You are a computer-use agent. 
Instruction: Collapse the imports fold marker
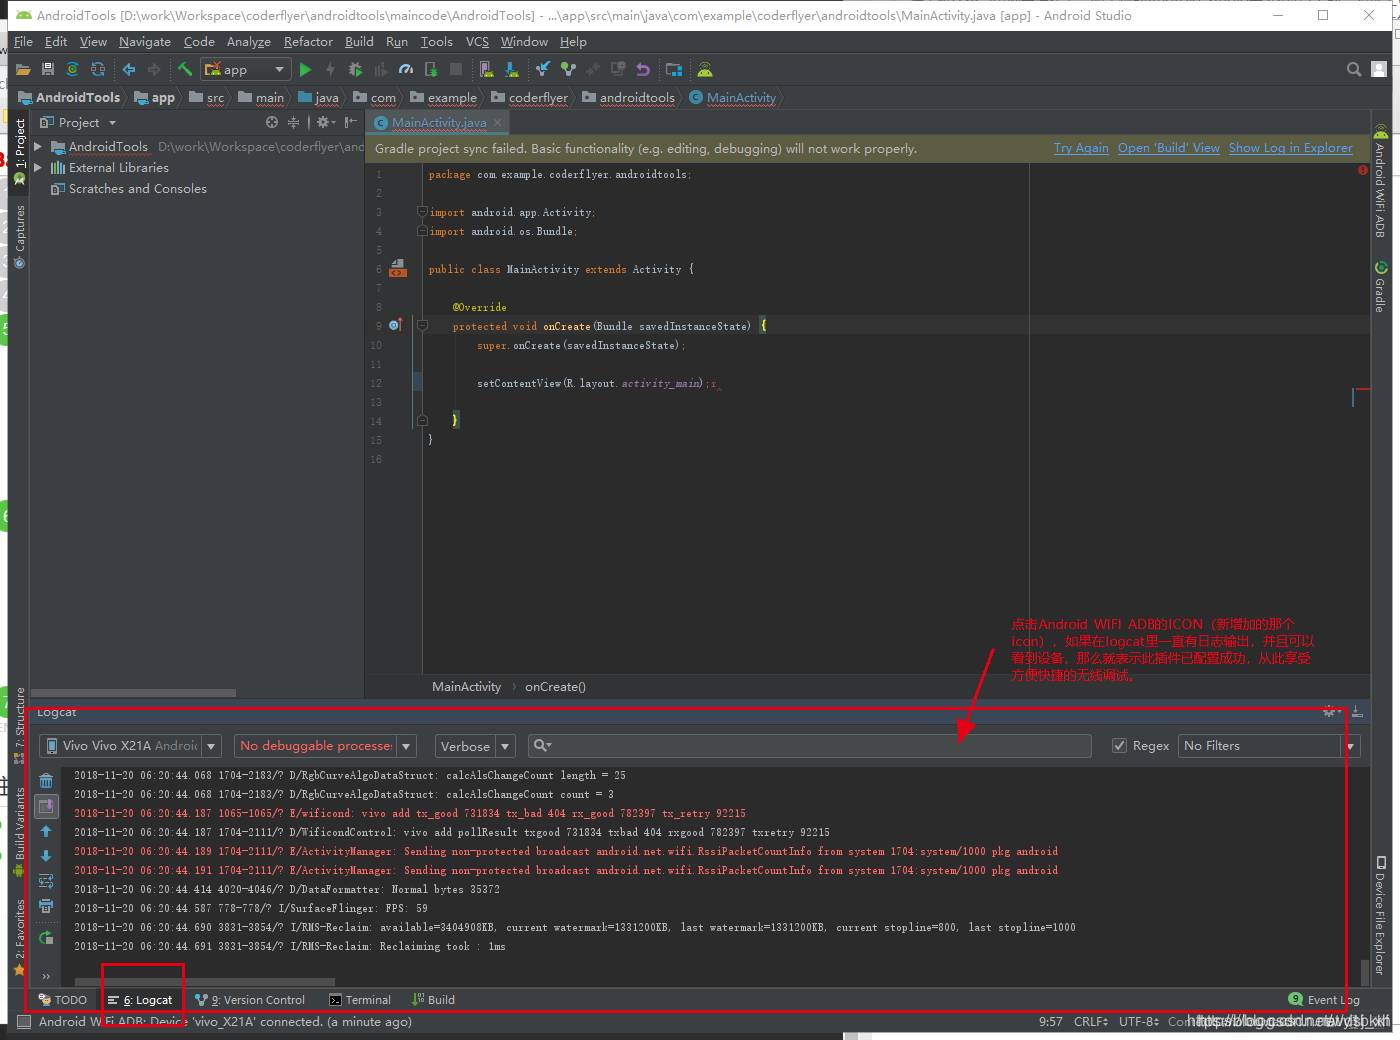click(x=422, y=212)
